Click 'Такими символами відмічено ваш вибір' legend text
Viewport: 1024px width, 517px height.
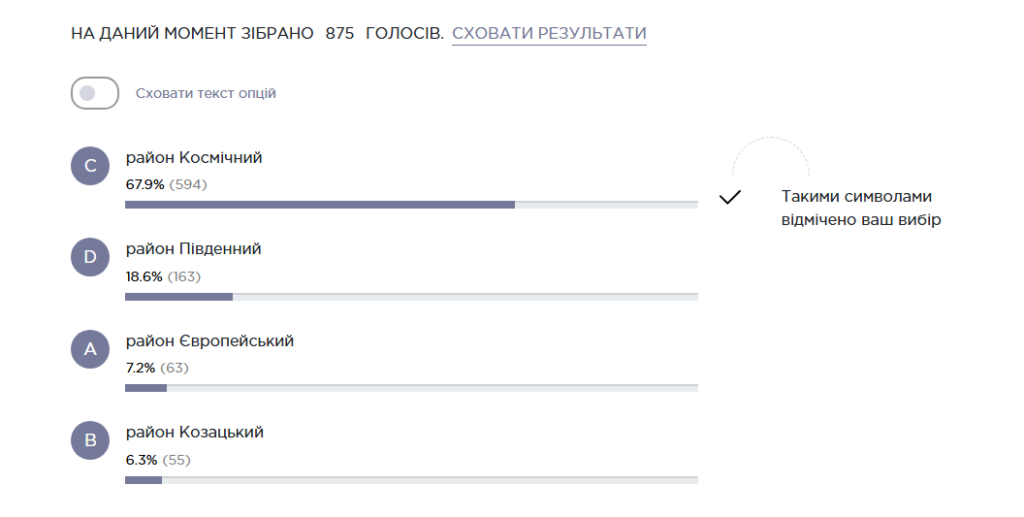tap(861, 208)
